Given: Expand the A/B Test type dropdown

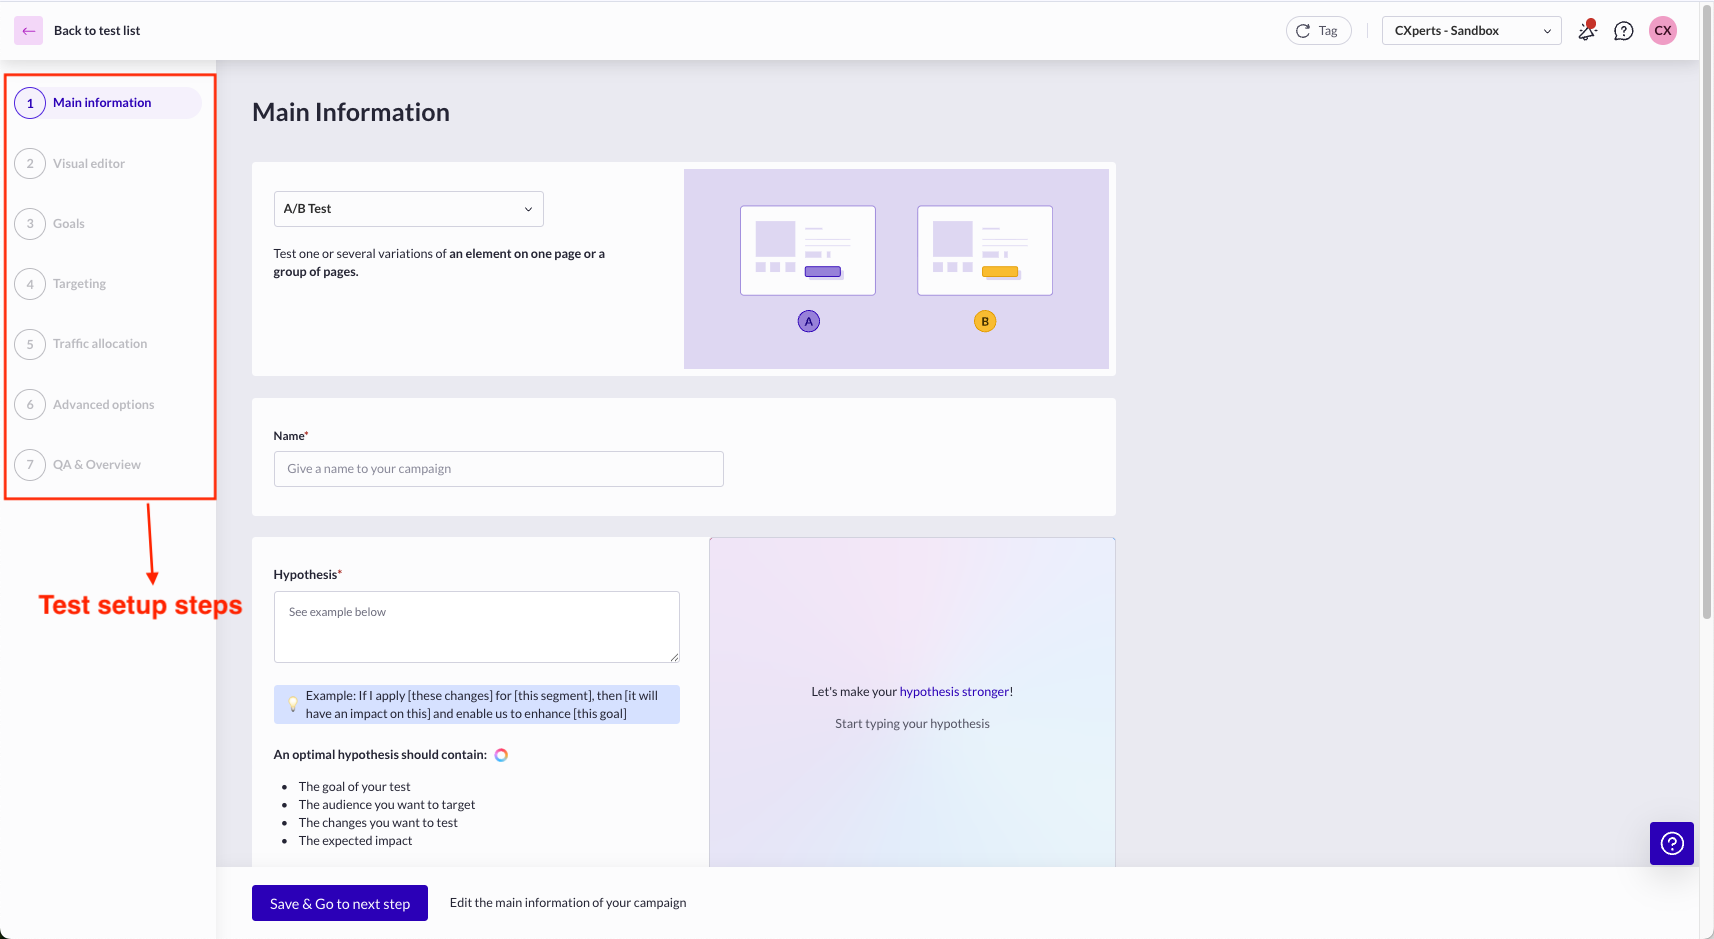Looking at the screenshot, I should pos(408,209).
